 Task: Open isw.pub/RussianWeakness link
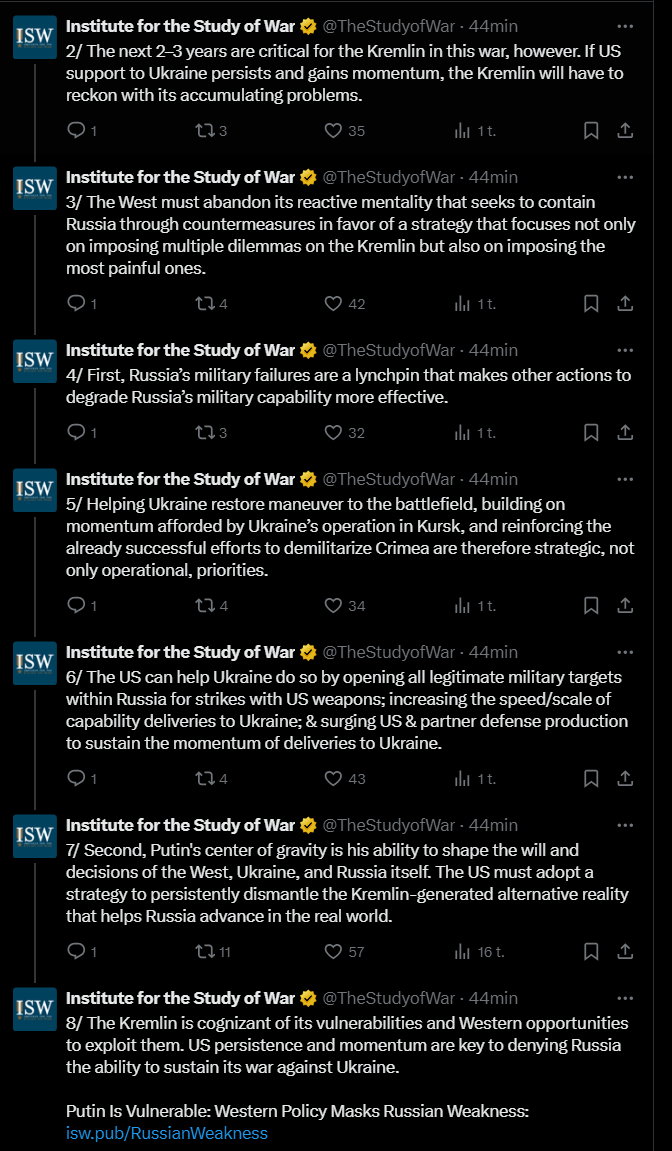click(x=167, y=1133)
